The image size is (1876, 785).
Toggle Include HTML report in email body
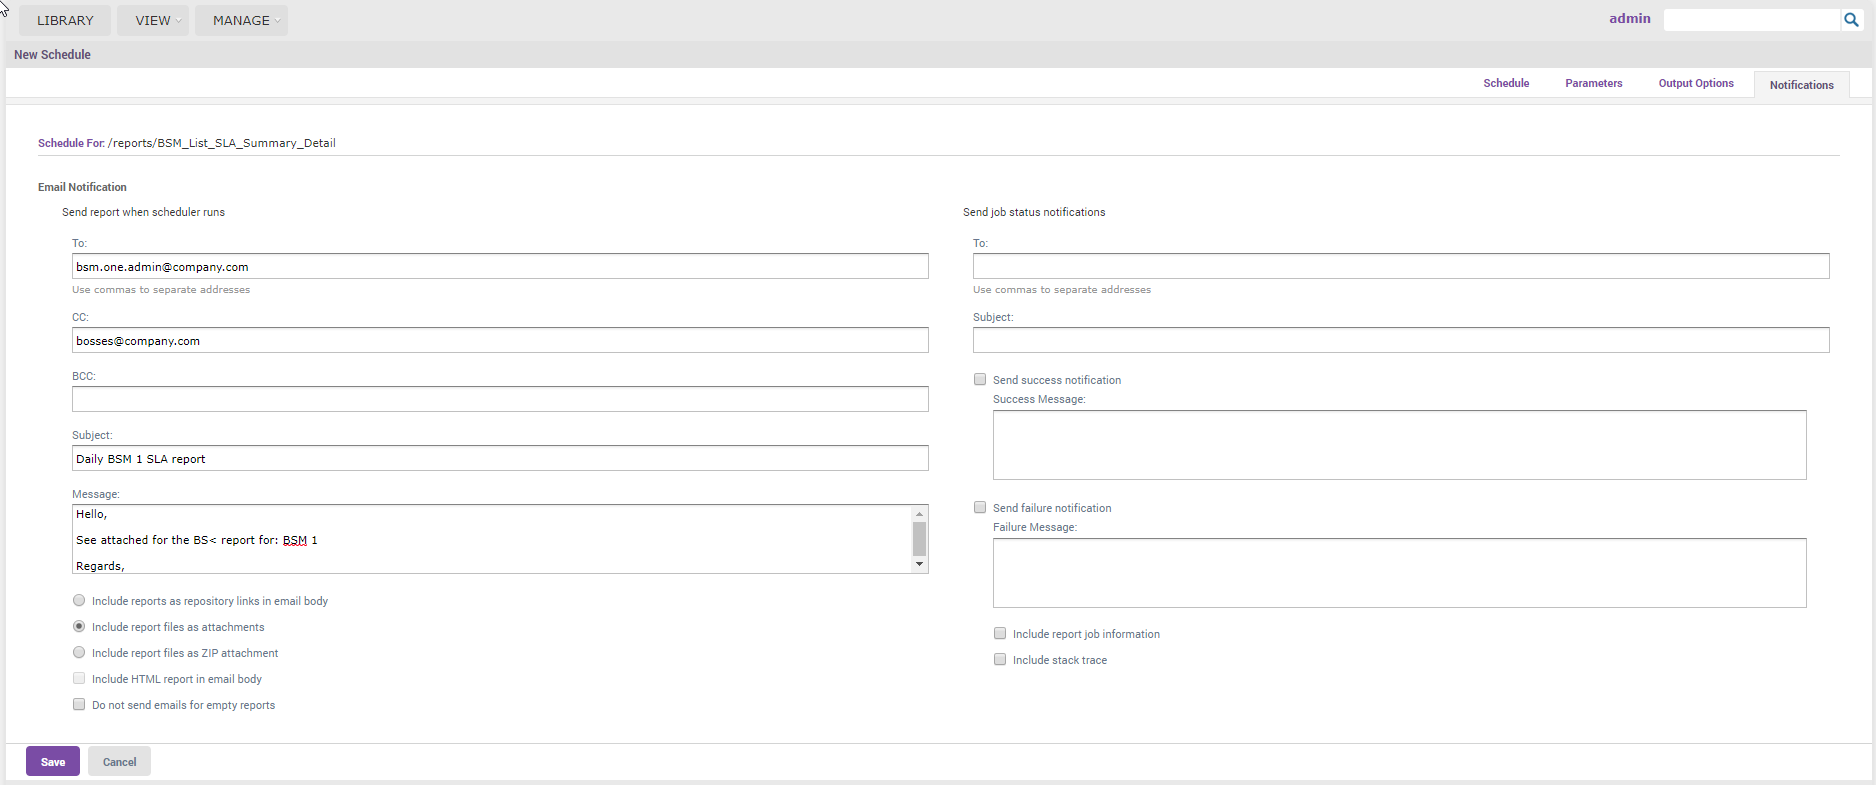[x=79, y=678]
